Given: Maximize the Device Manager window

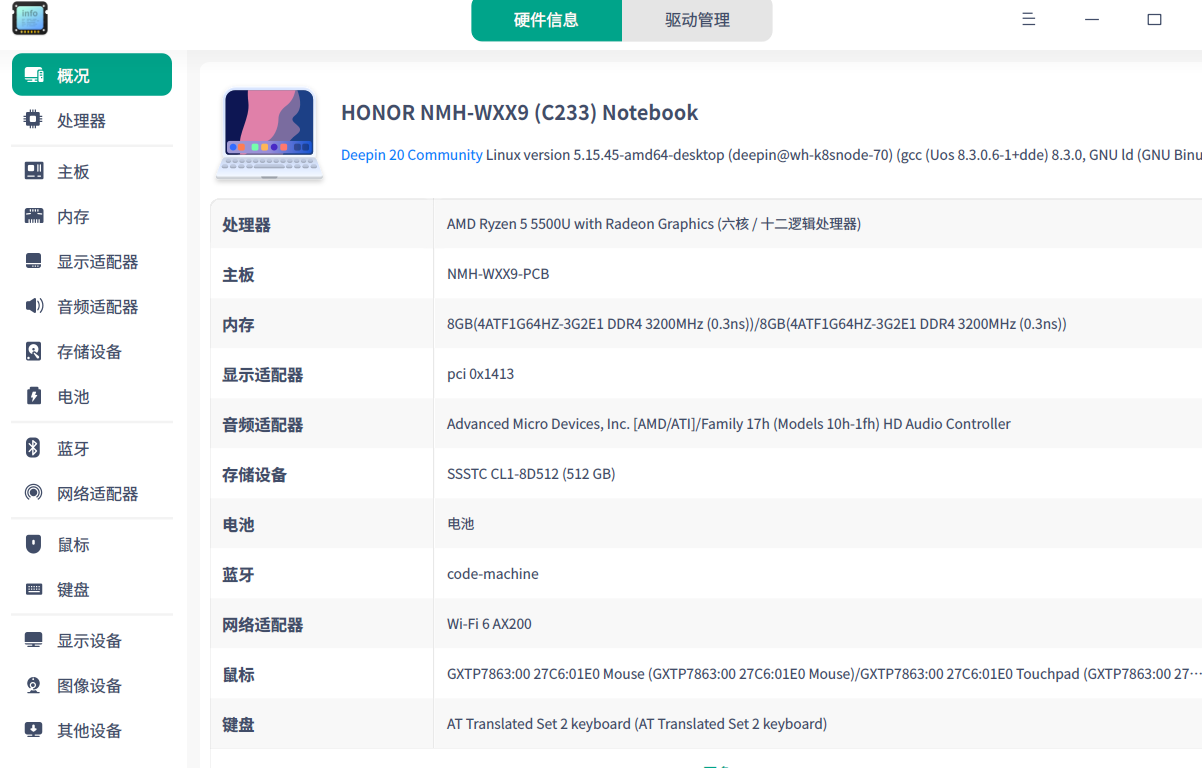Looking at the screenshot, I should [1154, 19].
